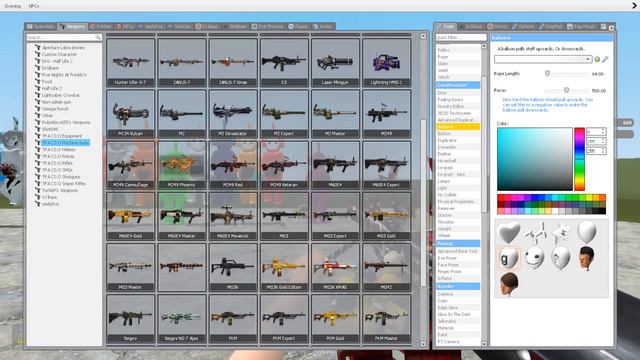
Task: Select the Balloons tool
Action: [458, 127]
